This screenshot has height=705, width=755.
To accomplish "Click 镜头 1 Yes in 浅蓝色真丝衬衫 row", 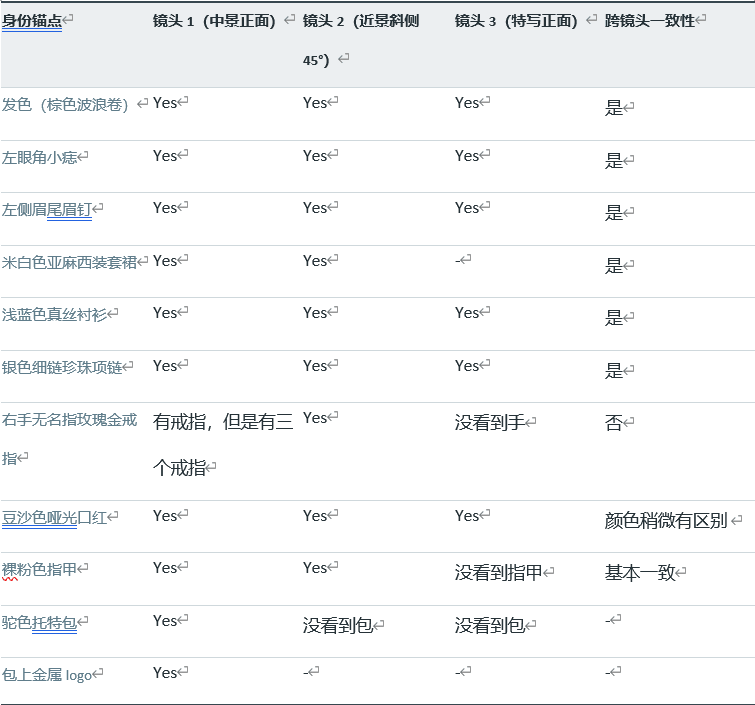I will click(x=165, y=313).
